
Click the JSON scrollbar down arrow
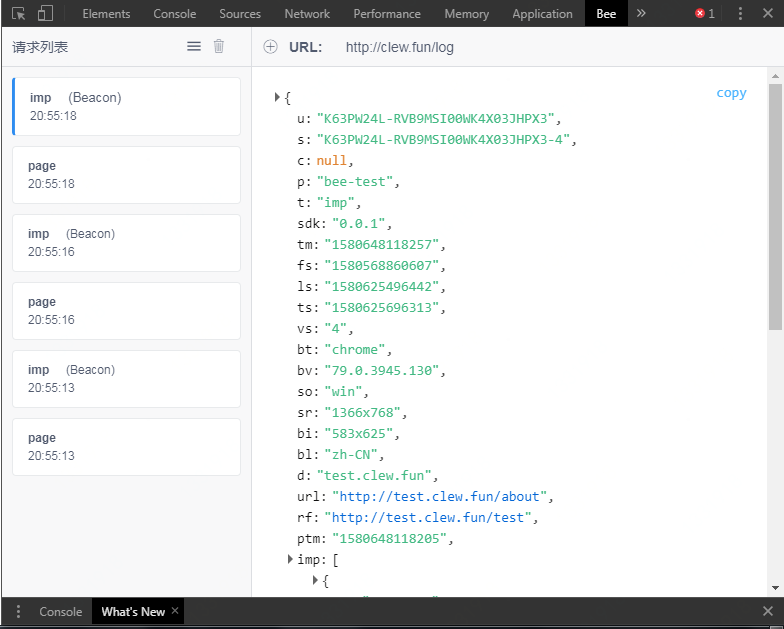point(775,588)
